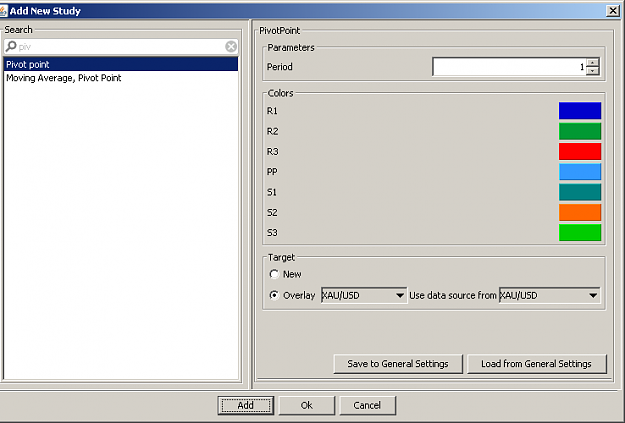625x423 pixels.
Task: Increase the Period value with up arrow
Action: (593, 63)
